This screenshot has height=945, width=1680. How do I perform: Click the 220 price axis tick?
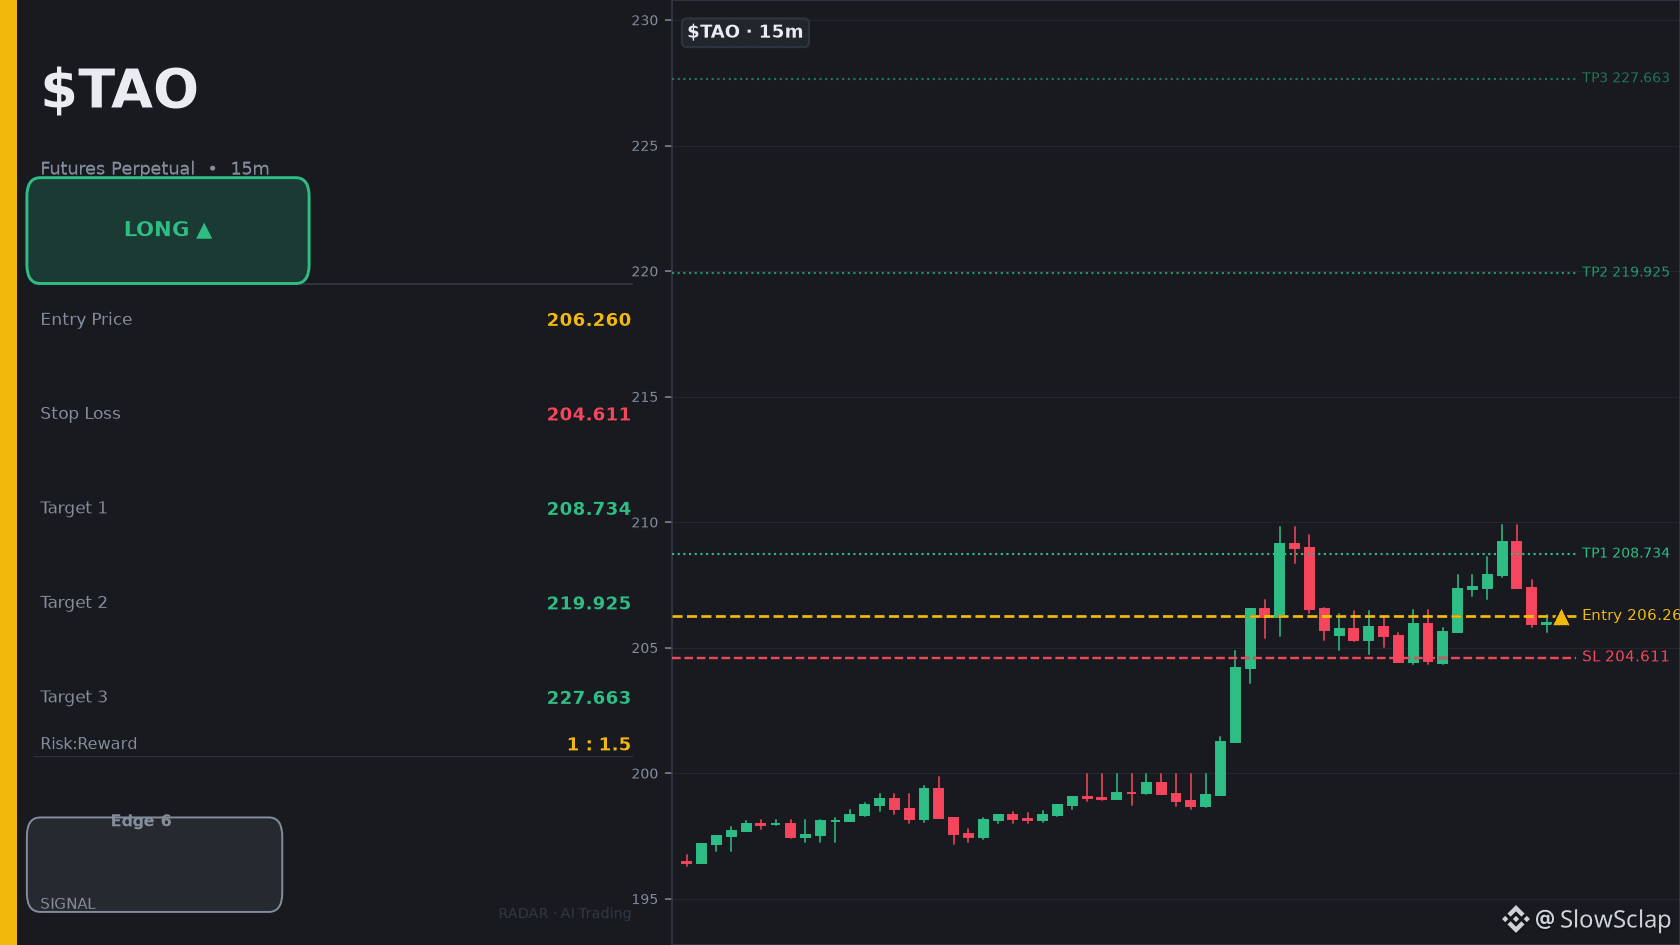pyautogui.click(x=645, y=271)
